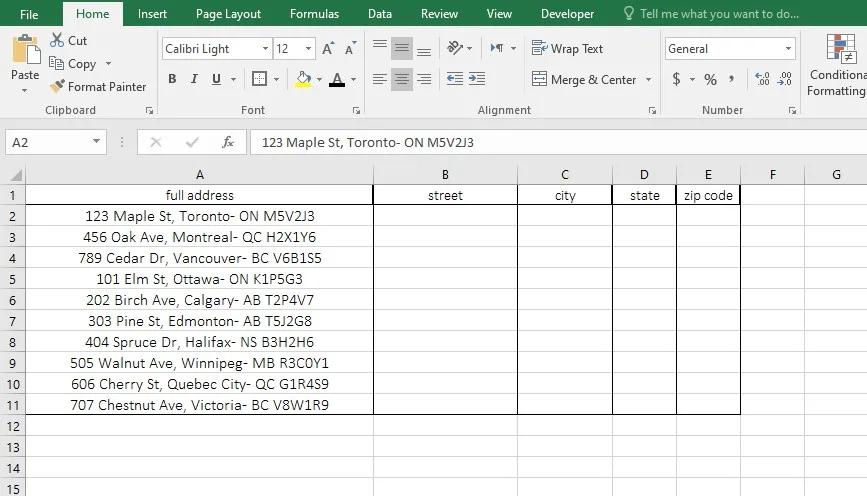867x496 pixels.
Task: Align text left
Action: (x=380, y=79)
